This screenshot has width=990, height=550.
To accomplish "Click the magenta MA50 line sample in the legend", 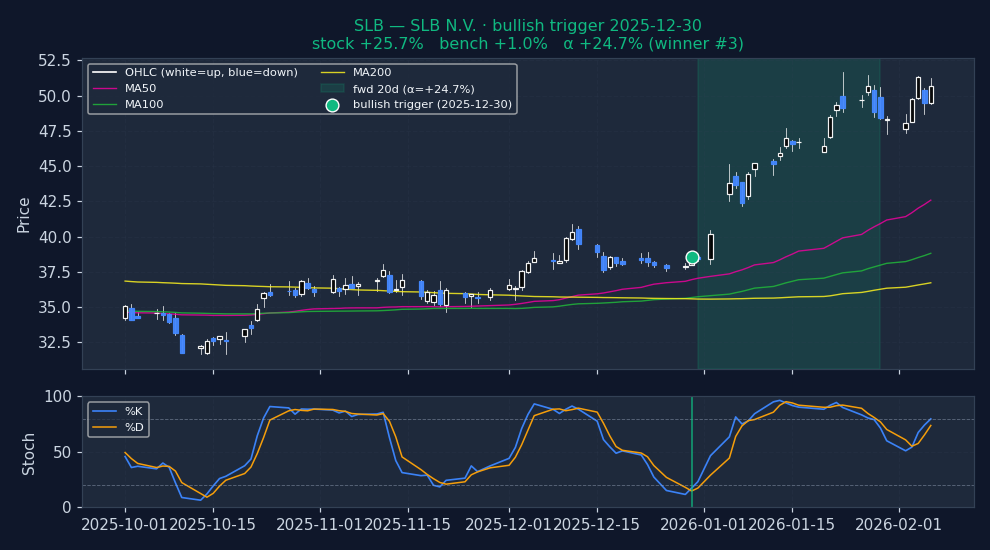I will point(107,89).
